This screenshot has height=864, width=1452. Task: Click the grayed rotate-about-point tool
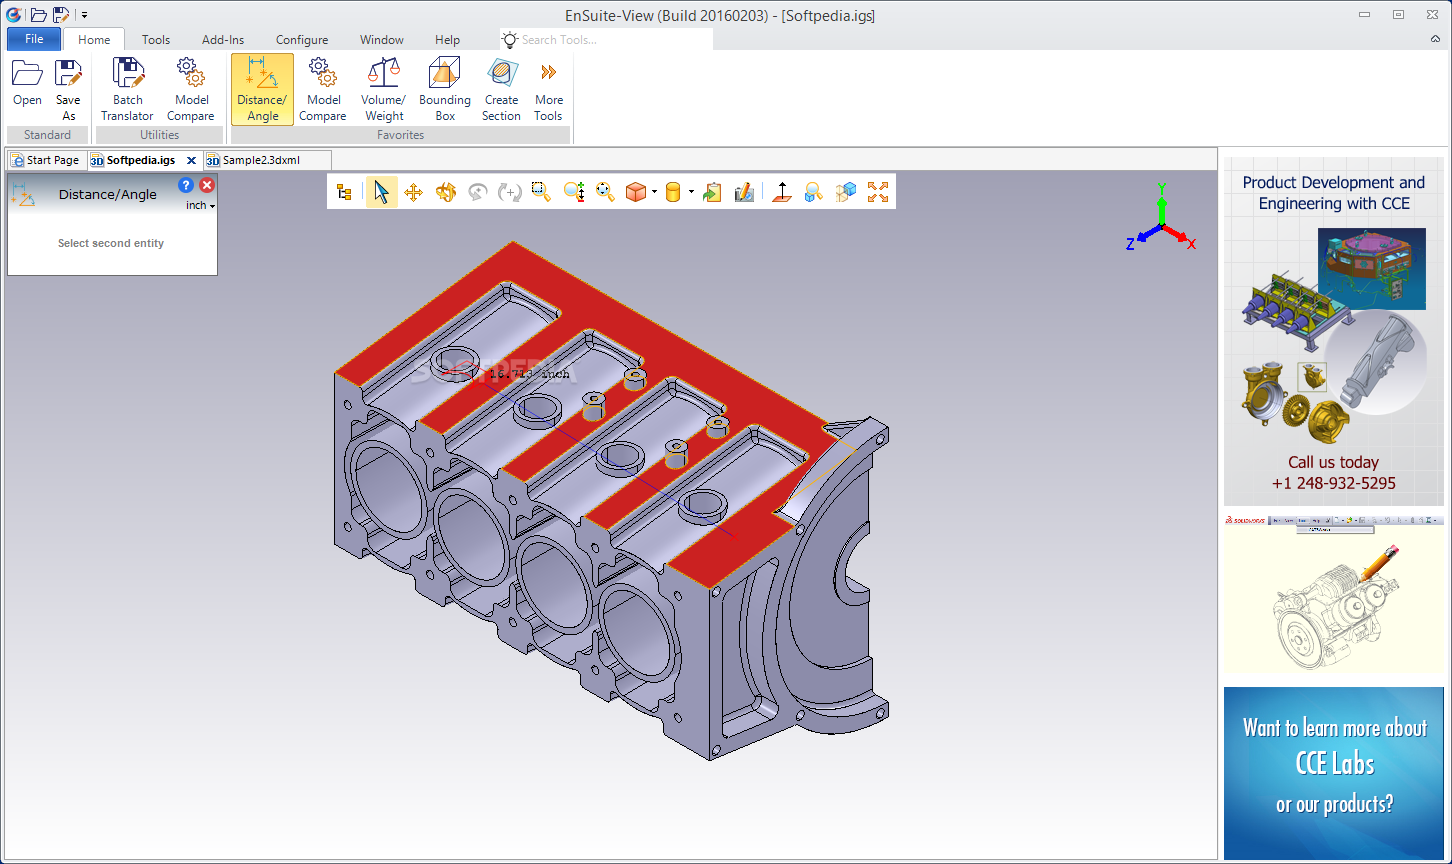pyautogui.click(x=509, y=192)
